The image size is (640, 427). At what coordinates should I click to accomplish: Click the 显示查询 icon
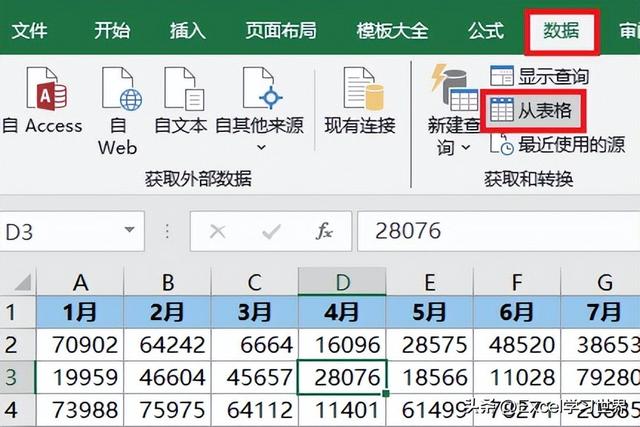coord(538,75)
